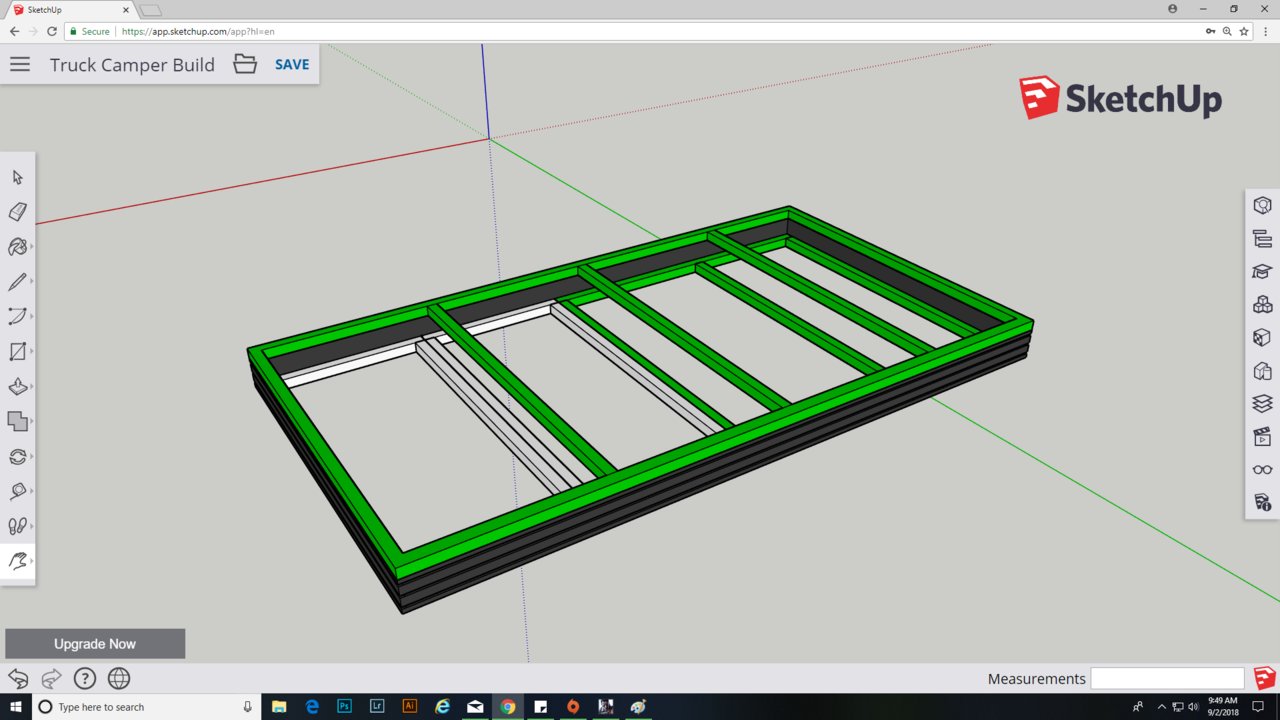Select the SketchUp browser tab
Viewport: 1280px width, 720px height.
coord(68,9)
